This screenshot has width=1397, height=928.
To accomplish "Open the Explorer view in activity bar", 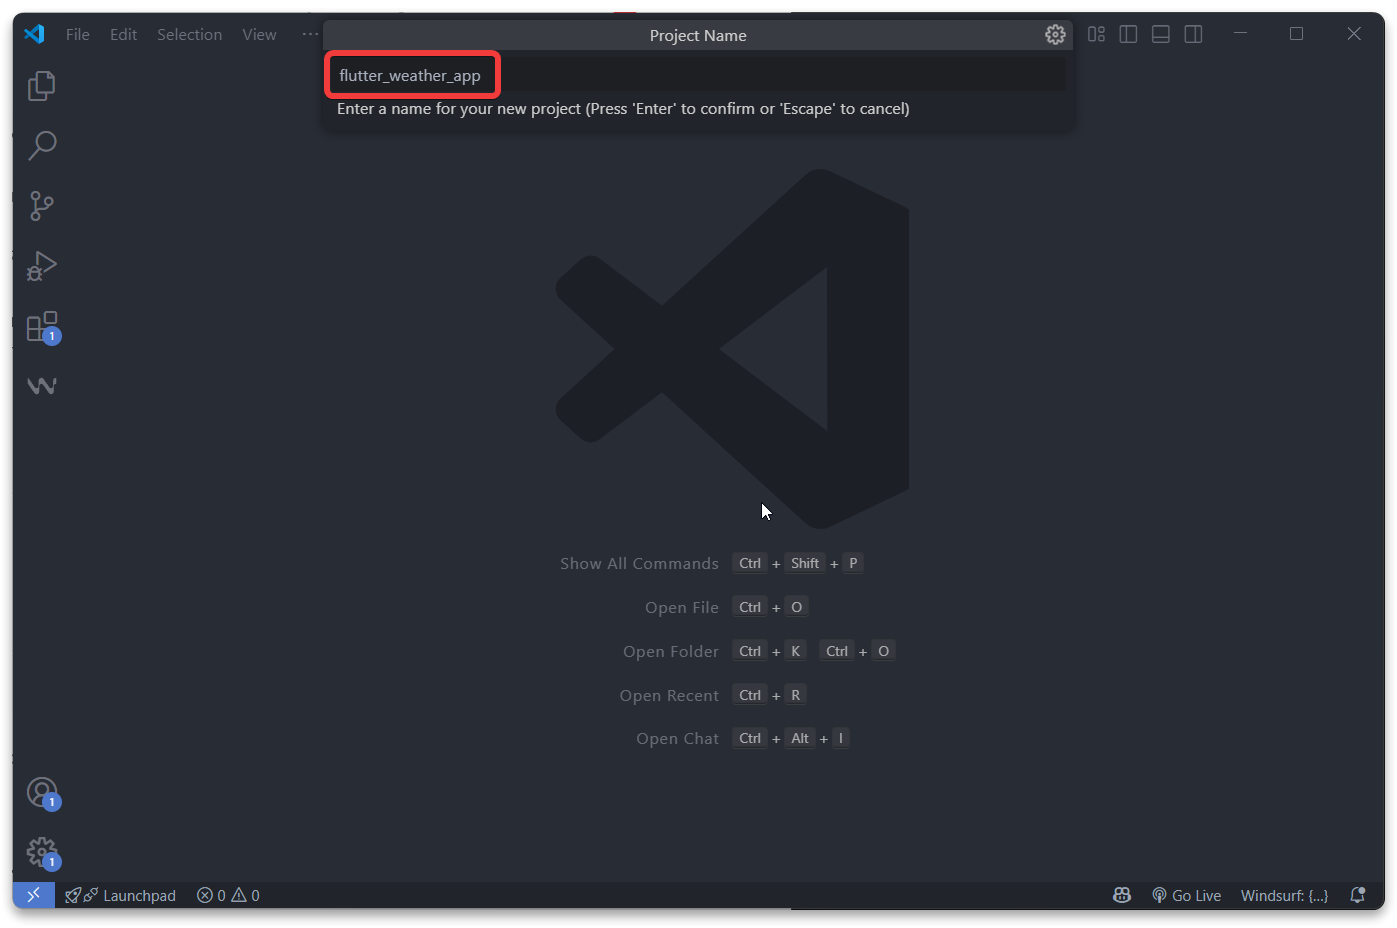I will click(x=41, y=86).
